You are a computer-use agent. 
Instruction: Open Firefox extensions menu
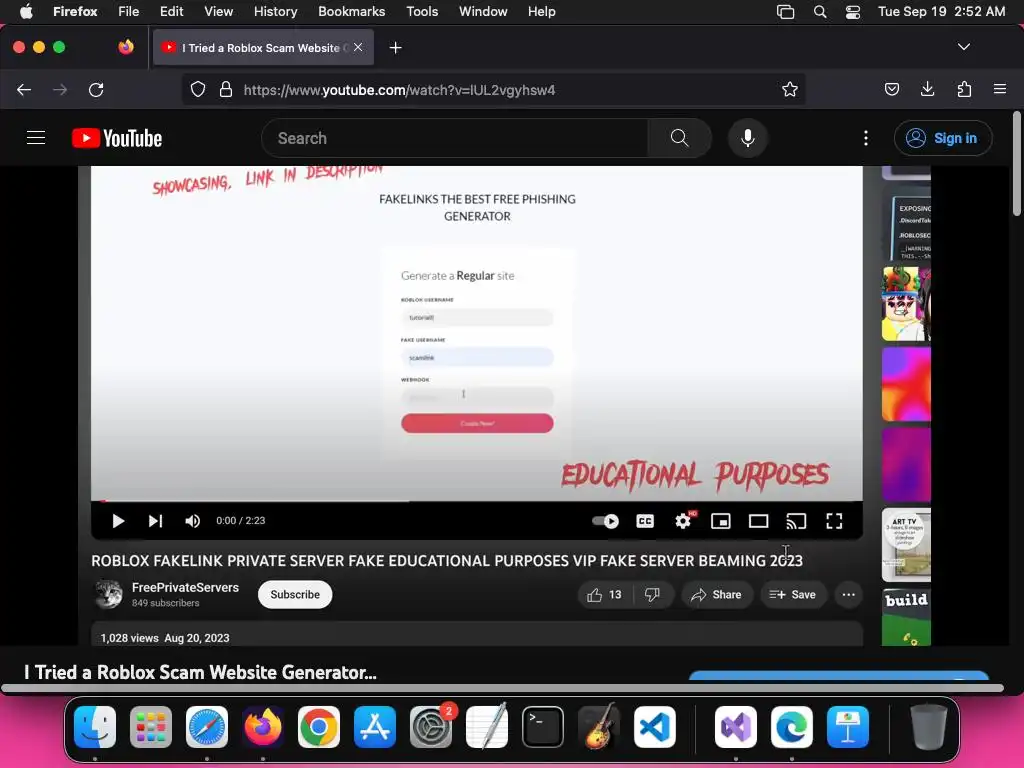pyautogui.click(x=964, y=90)
